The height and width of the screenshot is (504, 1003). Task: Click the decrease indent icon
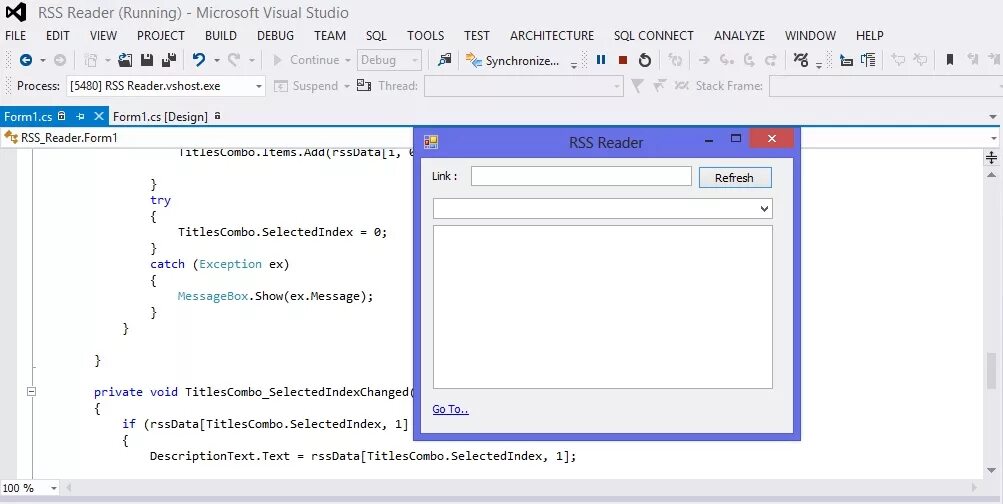pyautogui.click(x=846, y=60)
